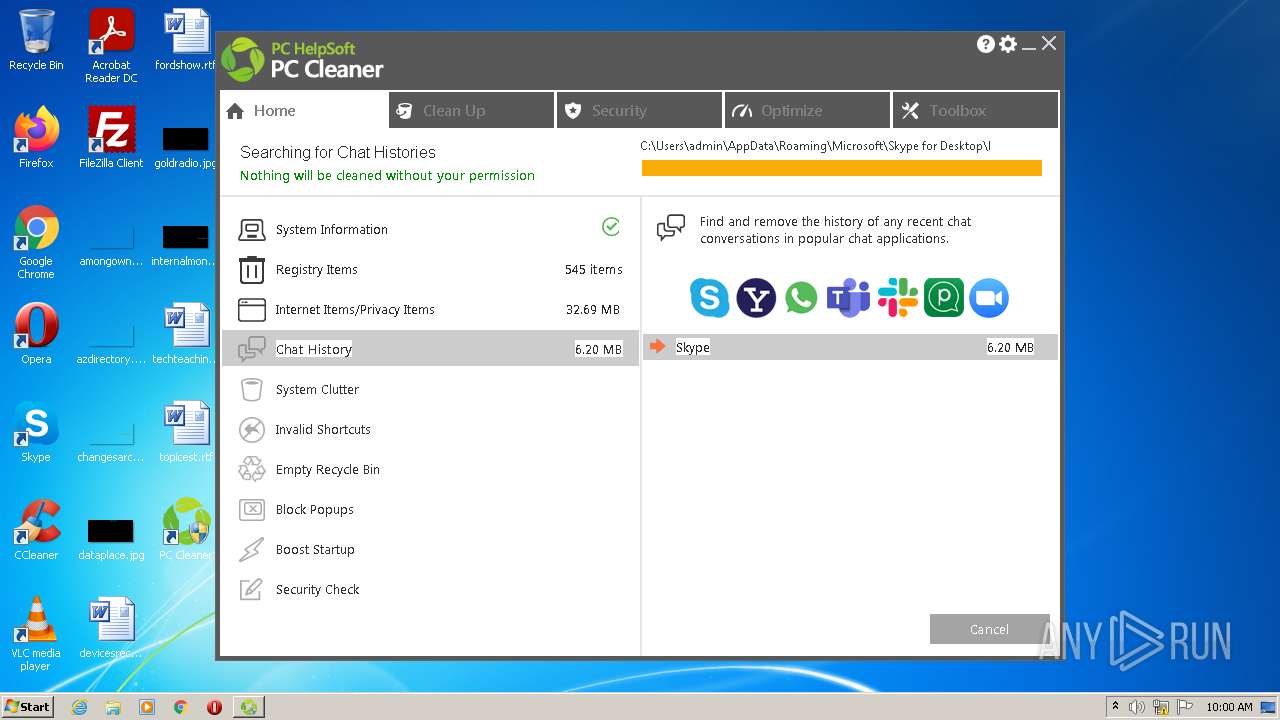Click the Yahoo Messenger icon
Screen dimensions: 1280x720
756,298
